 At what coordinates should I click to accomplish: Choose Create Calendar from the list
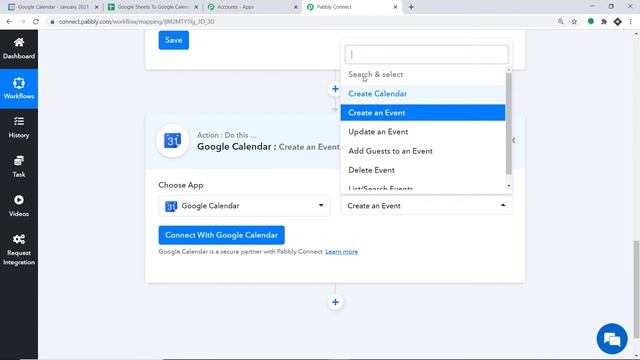[422, 94]
